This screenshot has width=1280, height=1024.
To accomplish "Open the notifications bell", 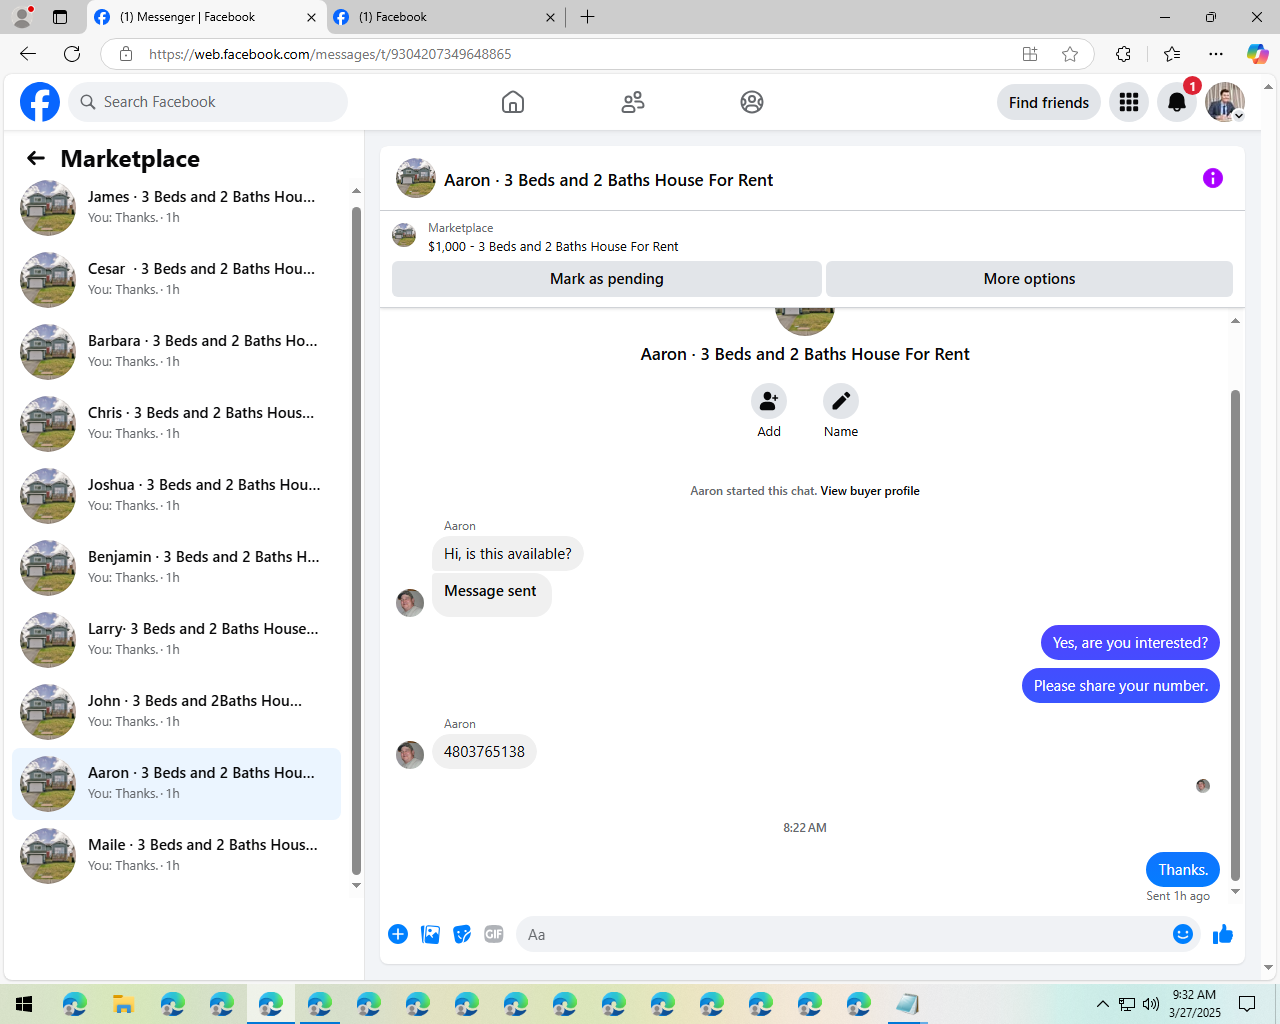I will point(1177,102).
